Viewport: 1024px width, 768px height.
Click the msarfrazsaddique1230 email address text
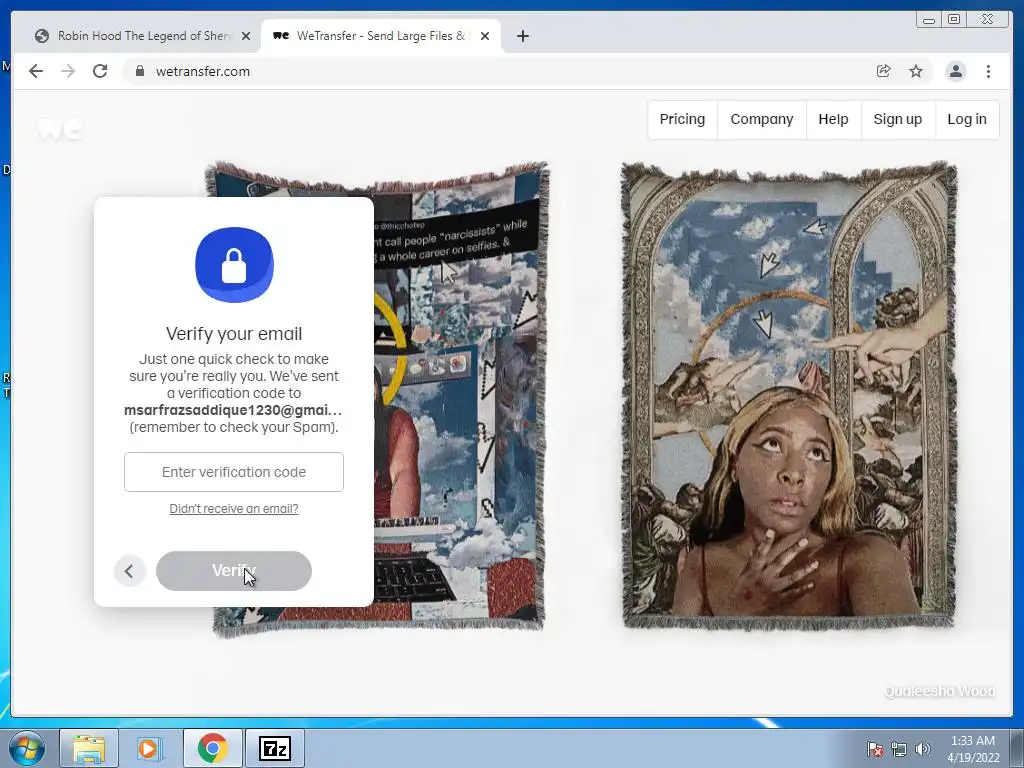[233, 410]
